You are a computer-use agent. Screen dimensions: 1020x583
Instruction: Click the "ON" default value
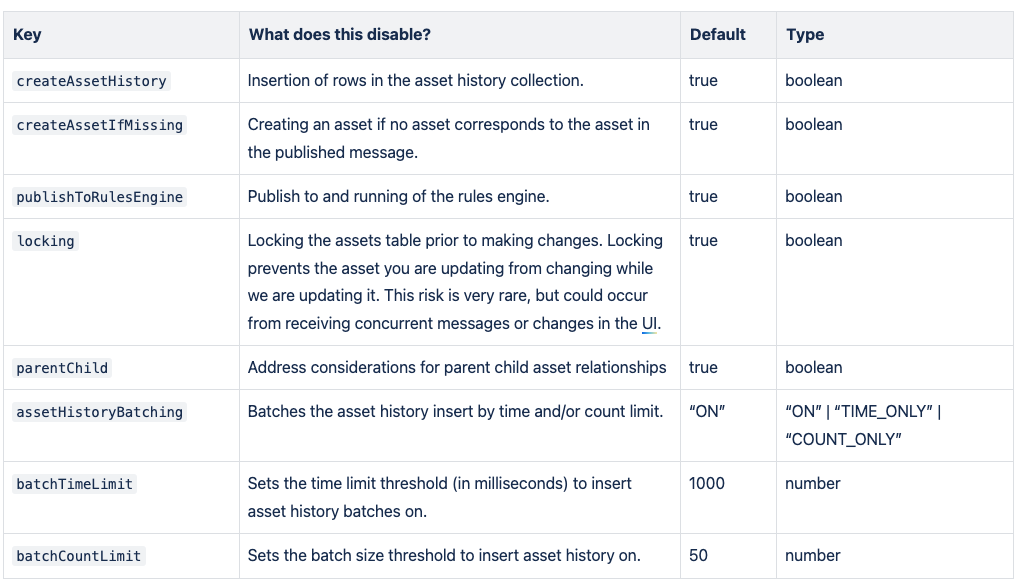click(x=707, y=411)
